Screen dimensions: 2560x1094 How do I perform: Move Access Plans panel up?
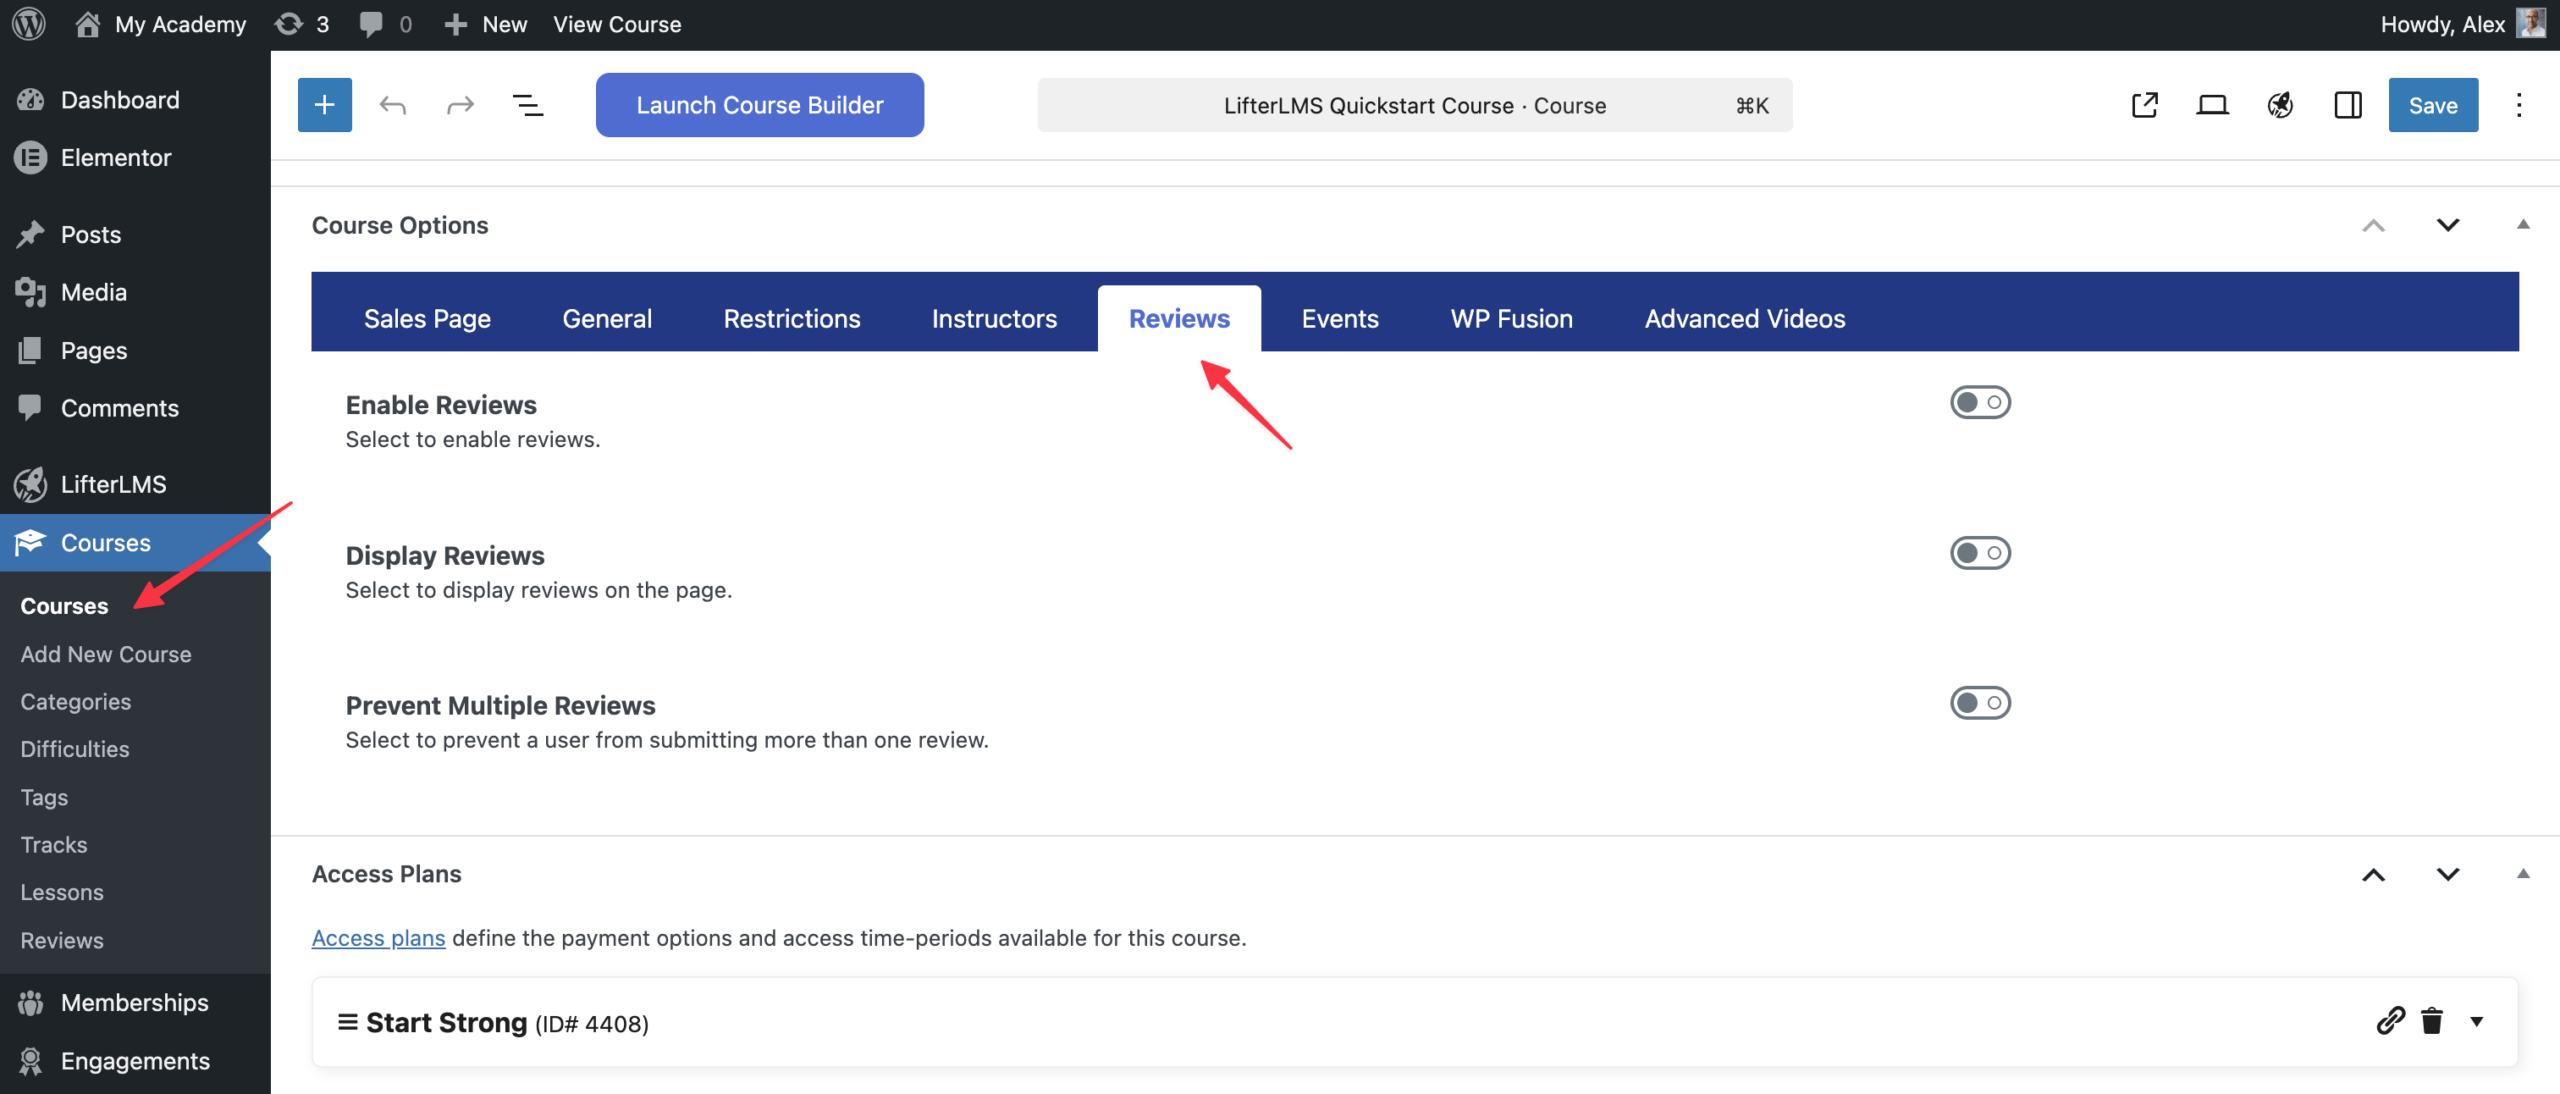(2374, 874)
